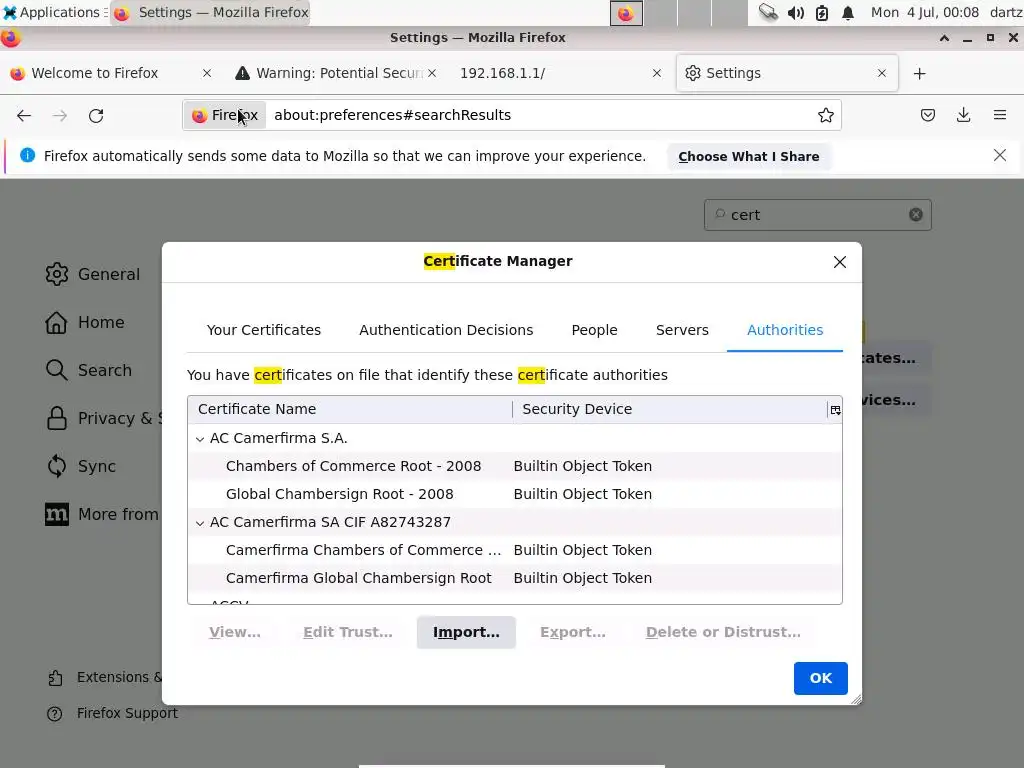The image size is (1024, 768).
Task: Open the Sync settings category
Action: click(x=81, y=466)
